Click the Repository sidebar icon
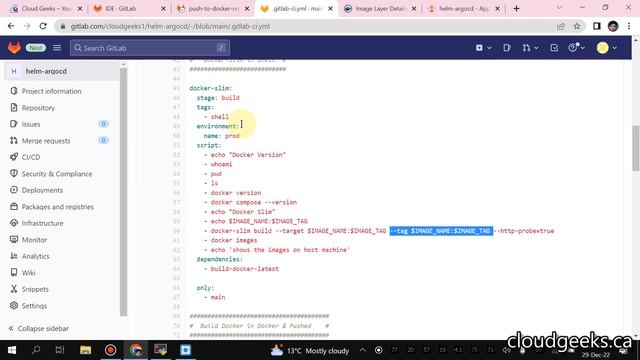Viewport: 640px width, 360px height. [14, 108]
